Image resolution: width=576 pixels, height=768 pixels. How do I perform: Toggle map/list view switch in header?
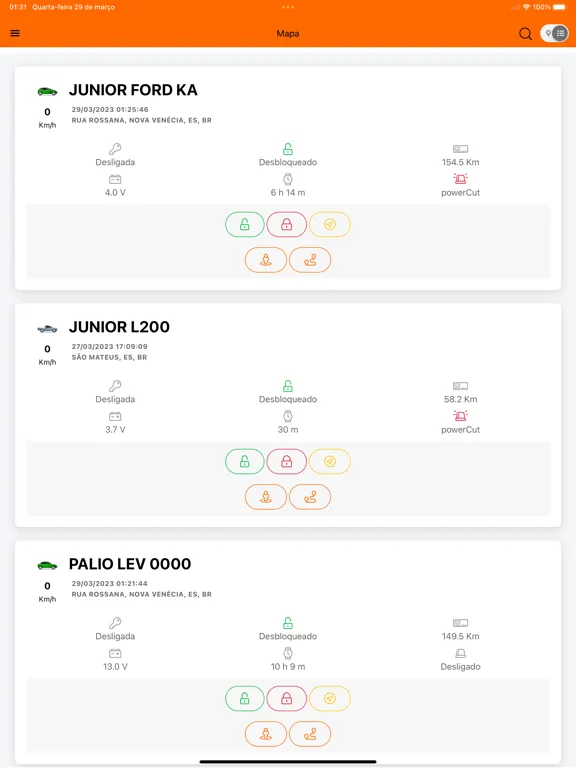tap(554, 33)
